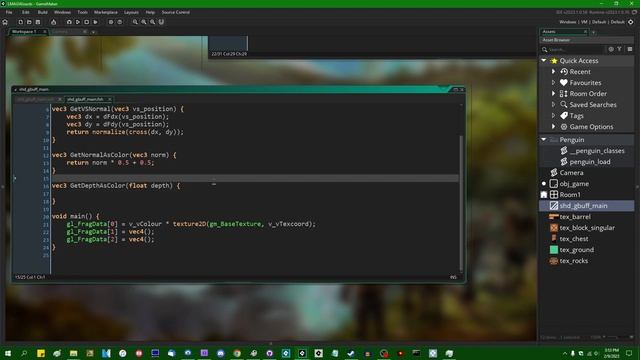Expand Saved Searches
This screenshot has height=360, width=640.
pos(553,104)
